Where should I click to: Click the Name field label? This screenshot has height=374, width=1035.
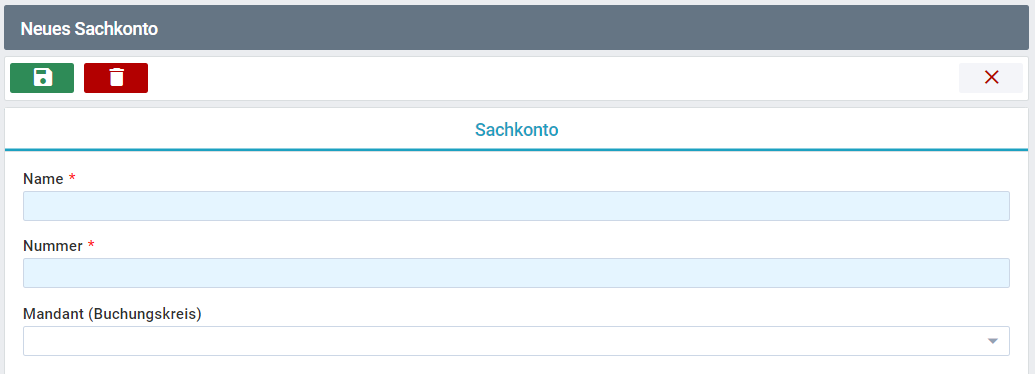point(43,179)
